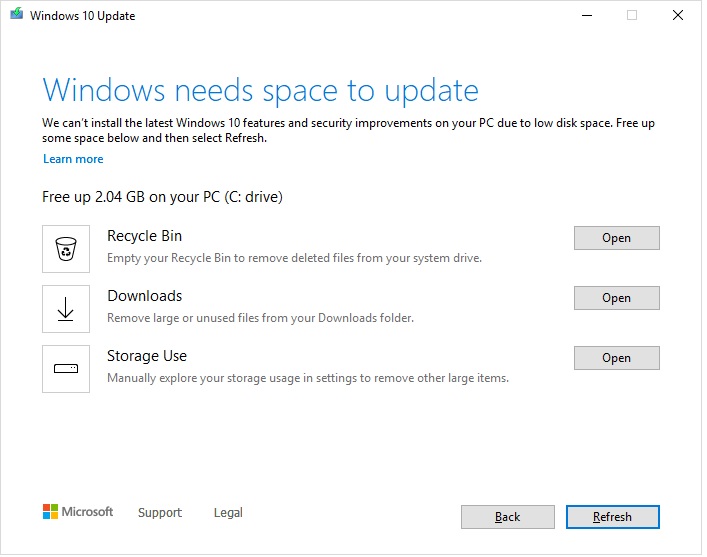Select the 'Recycle Bin' heading text
The width and height of the screenshot is (707, 557).
point(144,236)
